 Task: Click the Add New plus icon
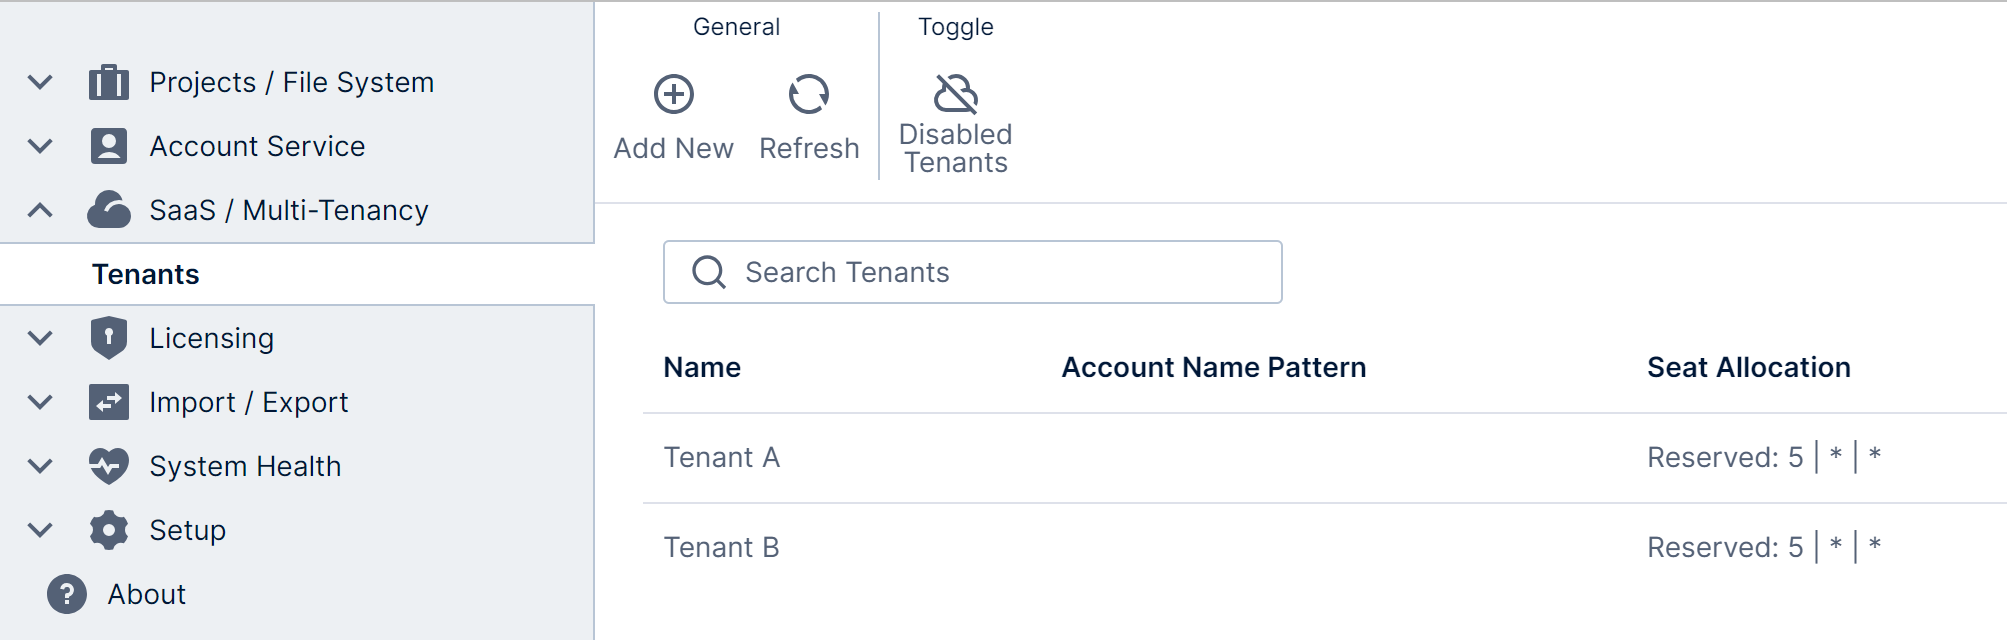pos(674,94)
